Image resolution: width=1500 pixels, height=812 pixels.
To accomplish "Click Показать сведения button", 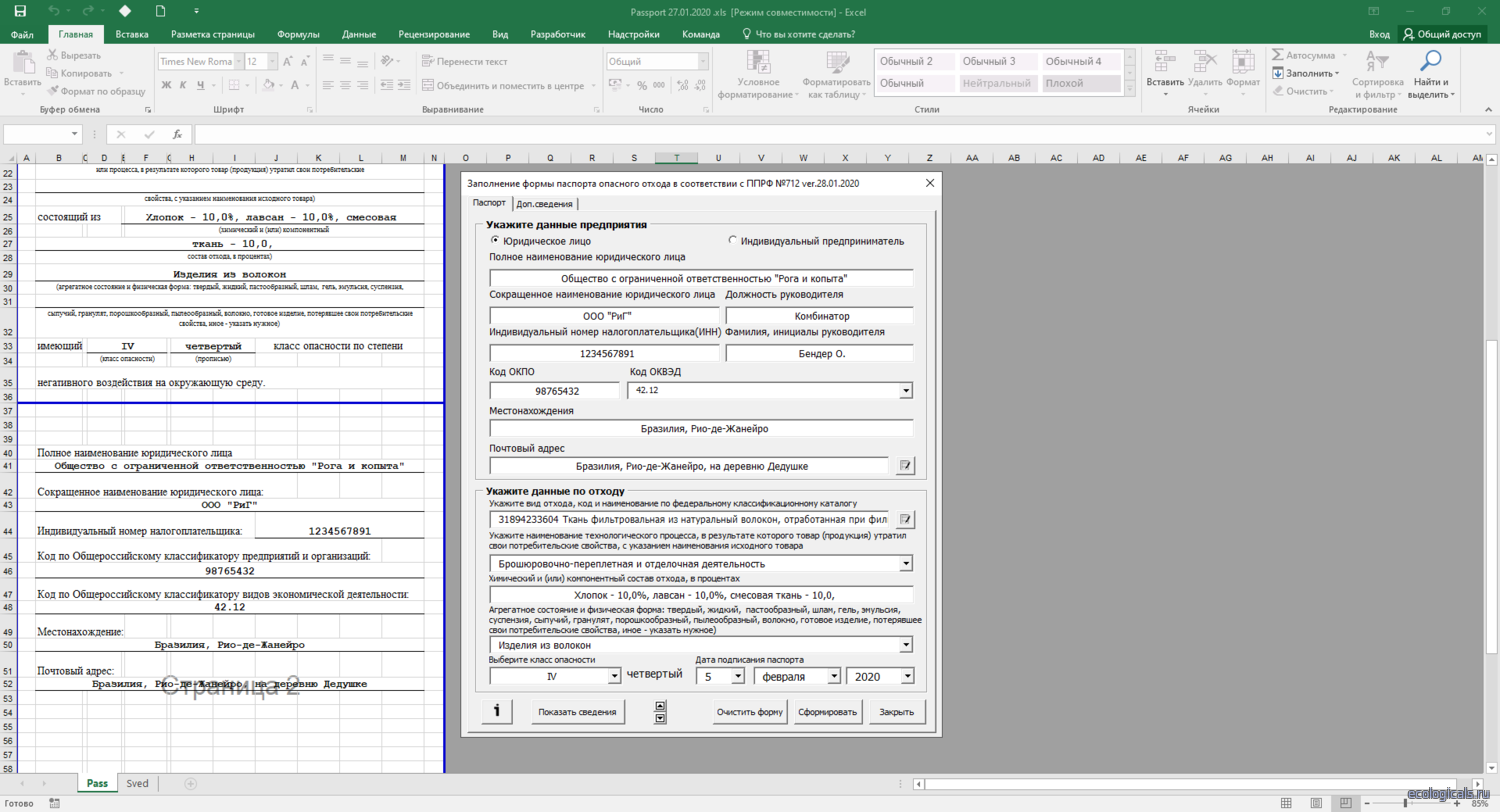I will [x=577, y=712].
